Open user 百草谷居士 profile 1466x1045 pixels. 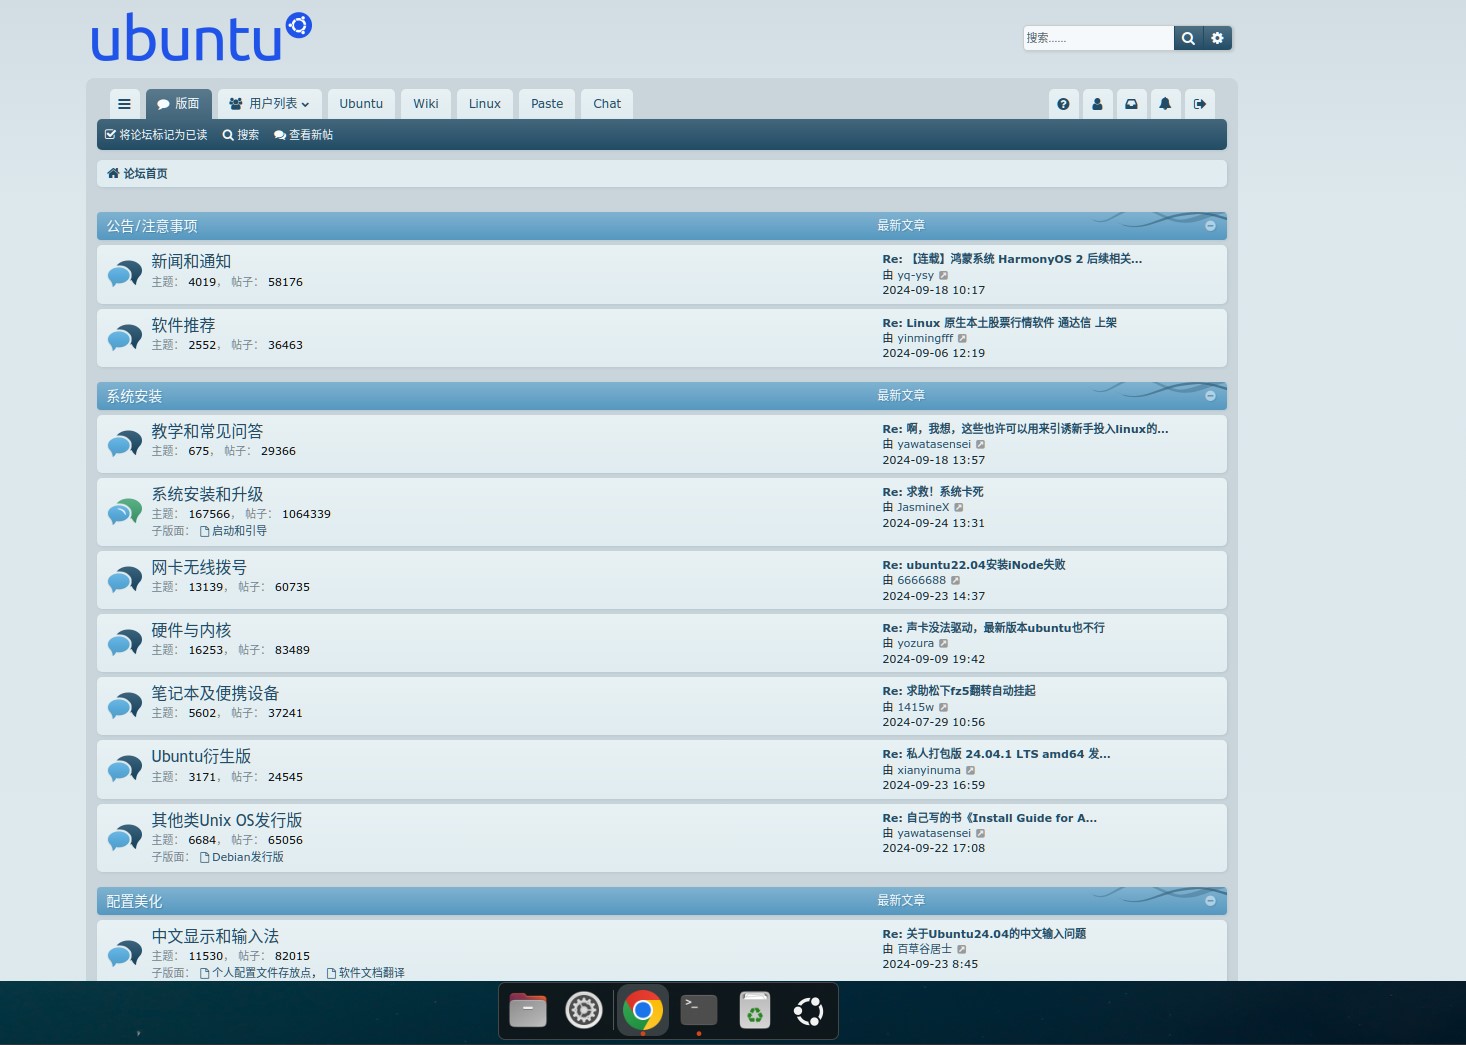[925, 949]
